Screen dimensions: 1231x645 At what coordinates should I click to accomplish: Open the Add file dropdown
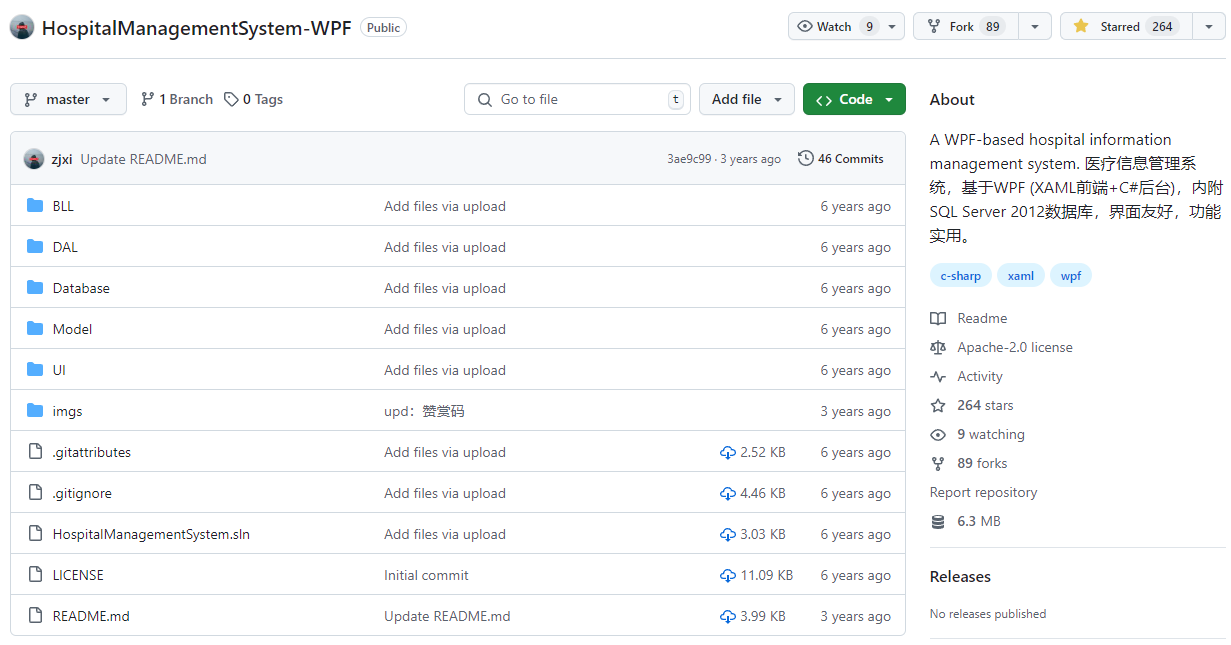click(746, 99)
